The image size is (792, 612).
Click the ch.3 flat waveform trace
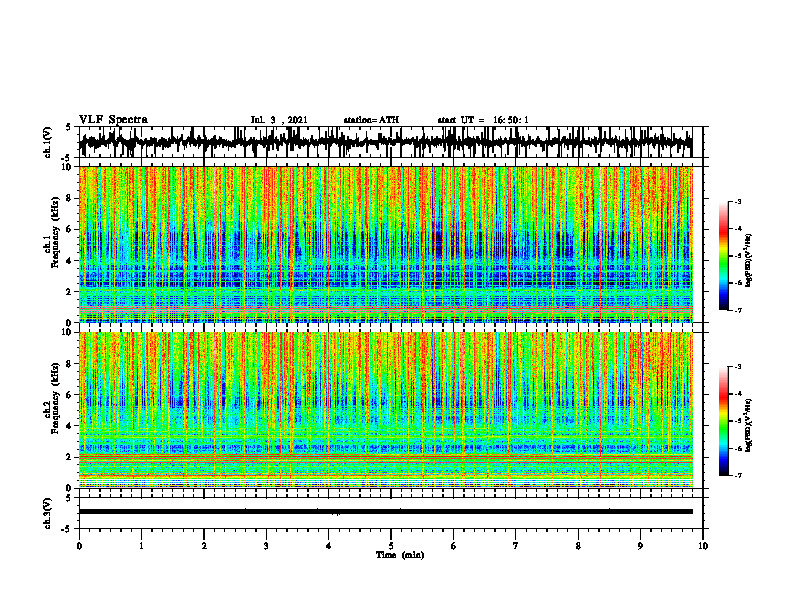tap(385, 512)
